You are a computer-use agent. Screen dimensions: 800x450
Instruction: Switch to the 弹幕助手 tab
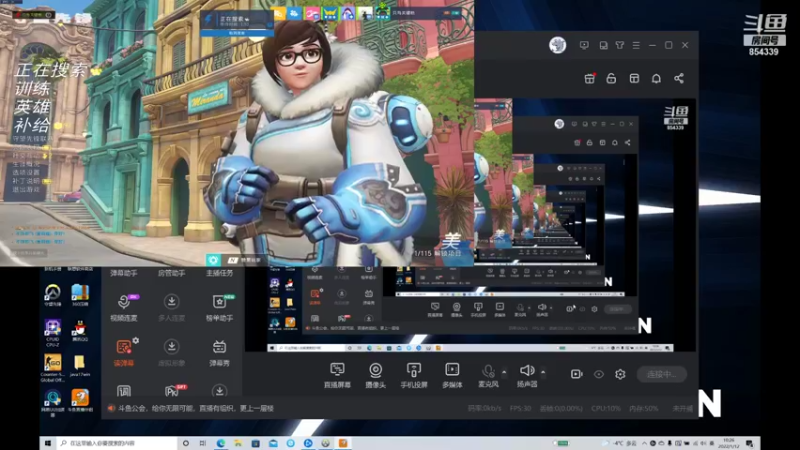click(123, 273)
